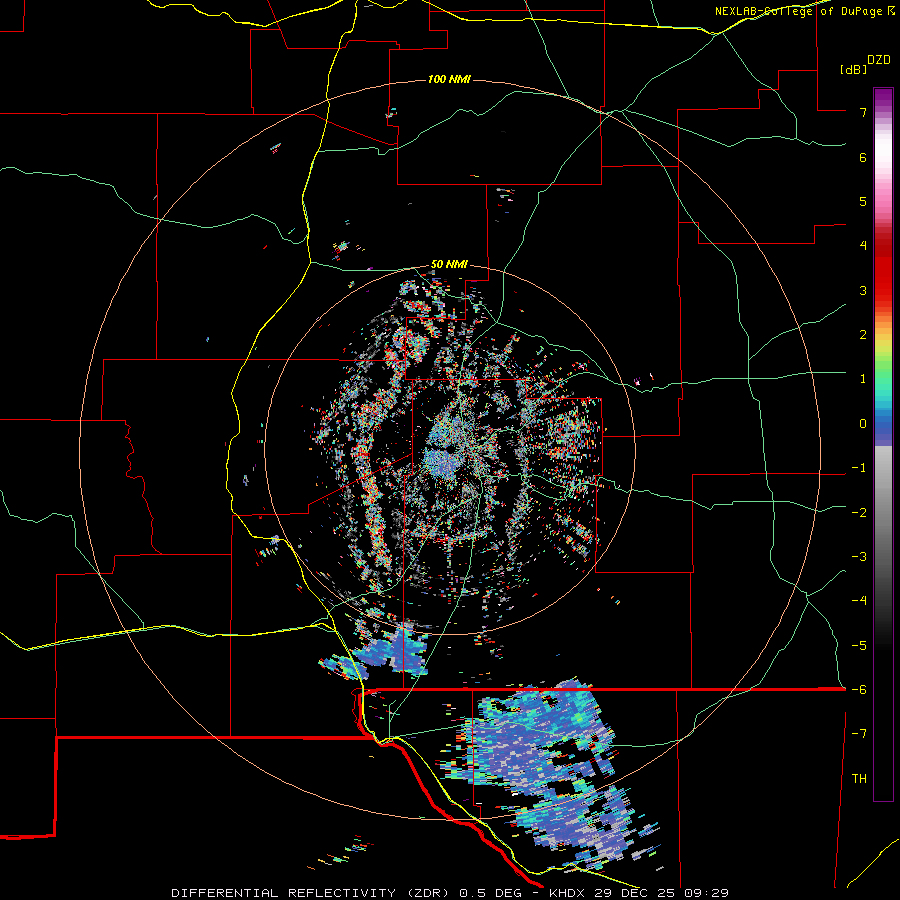Image resolution: width=900 pixels, height=900 pixels.
Task: Click the -1 value on color scale
Action: pyautogui.click(x=859, y=468)
